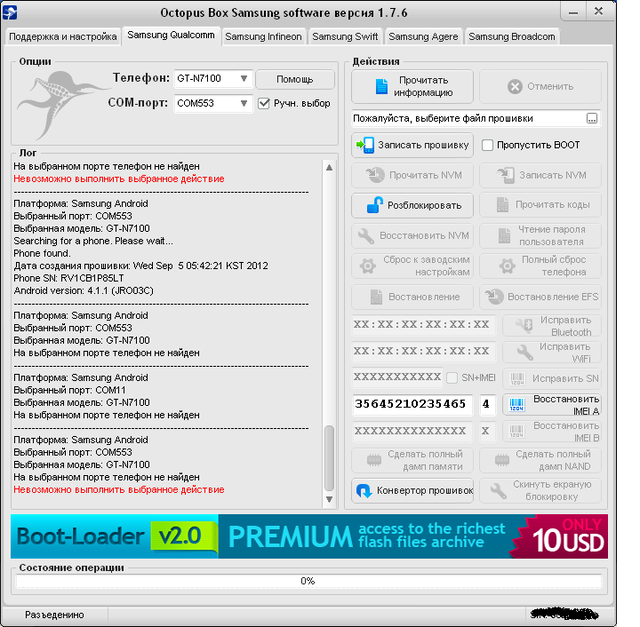
Task: Click the firmware converter blue arrow icon
Action: pyautogui.click(x=364, y=491)
